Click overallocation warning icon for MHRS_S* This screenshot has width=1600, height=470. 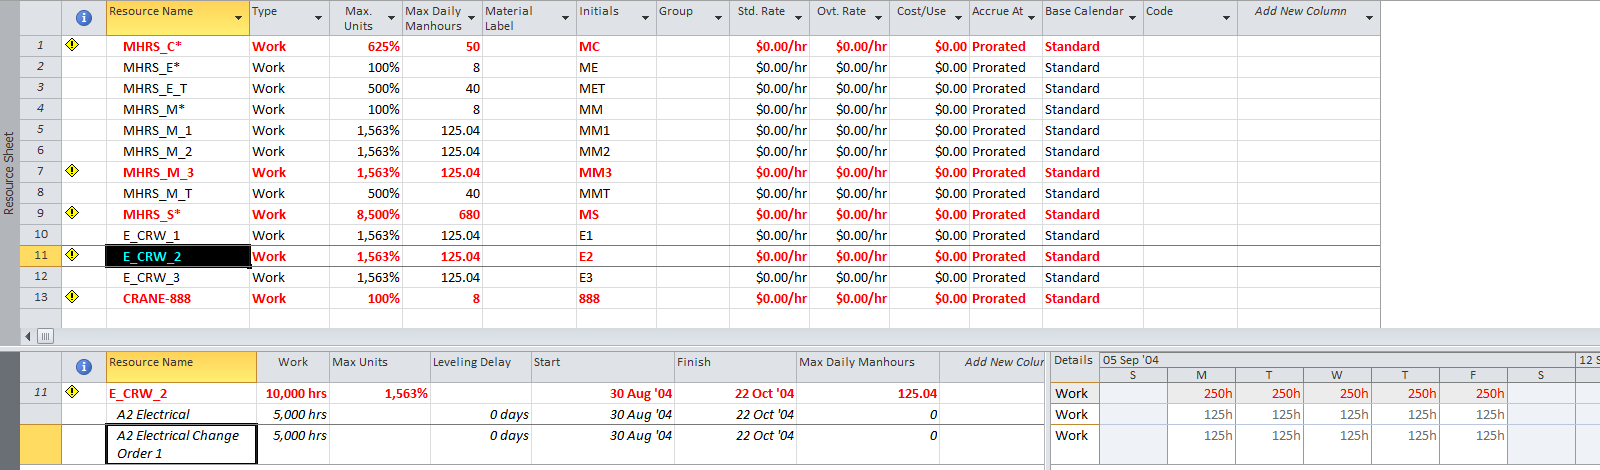click(x=72, y=213)
